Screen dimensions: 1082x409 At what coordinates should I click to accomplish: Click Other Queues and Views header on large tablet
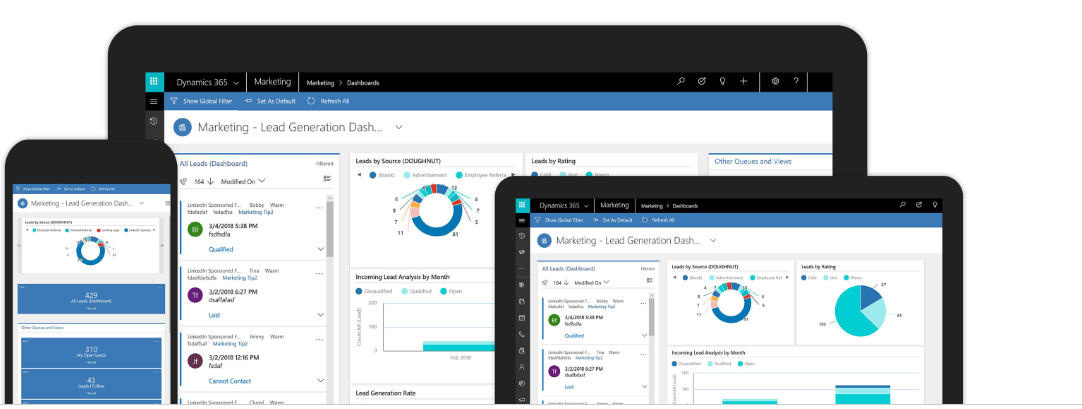pyautogui.click(x=753, y=161)
